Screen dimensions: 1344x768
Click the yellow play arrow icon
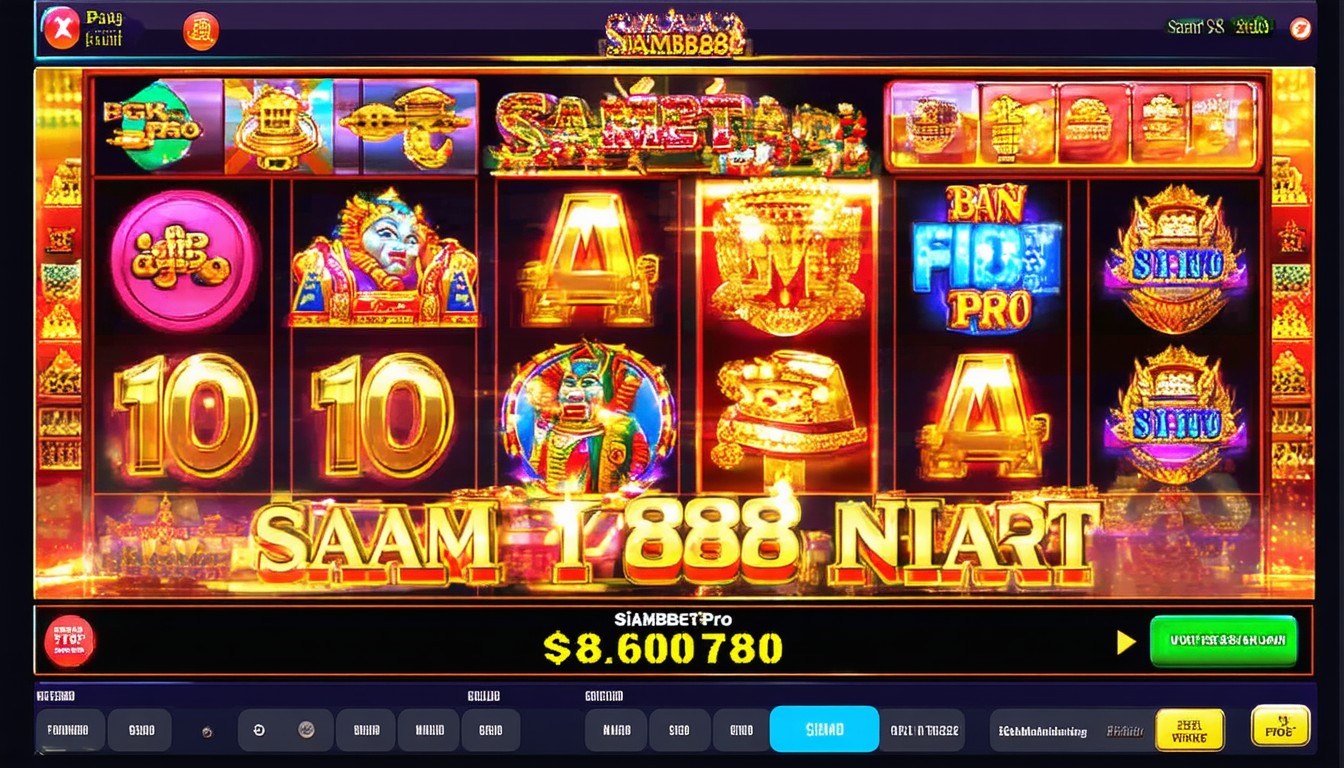point(1126,642)
